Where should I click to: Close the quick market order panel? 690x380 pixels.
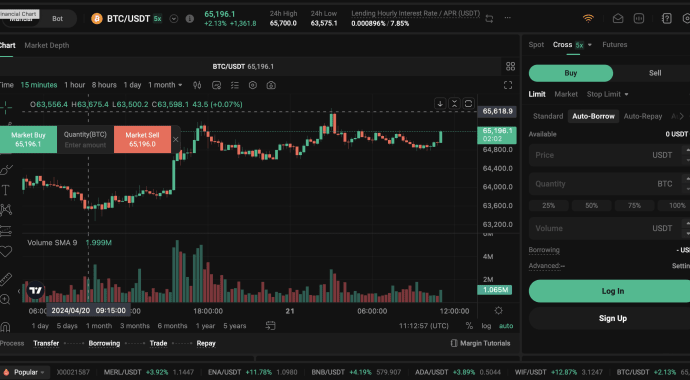tap(176, 139)
